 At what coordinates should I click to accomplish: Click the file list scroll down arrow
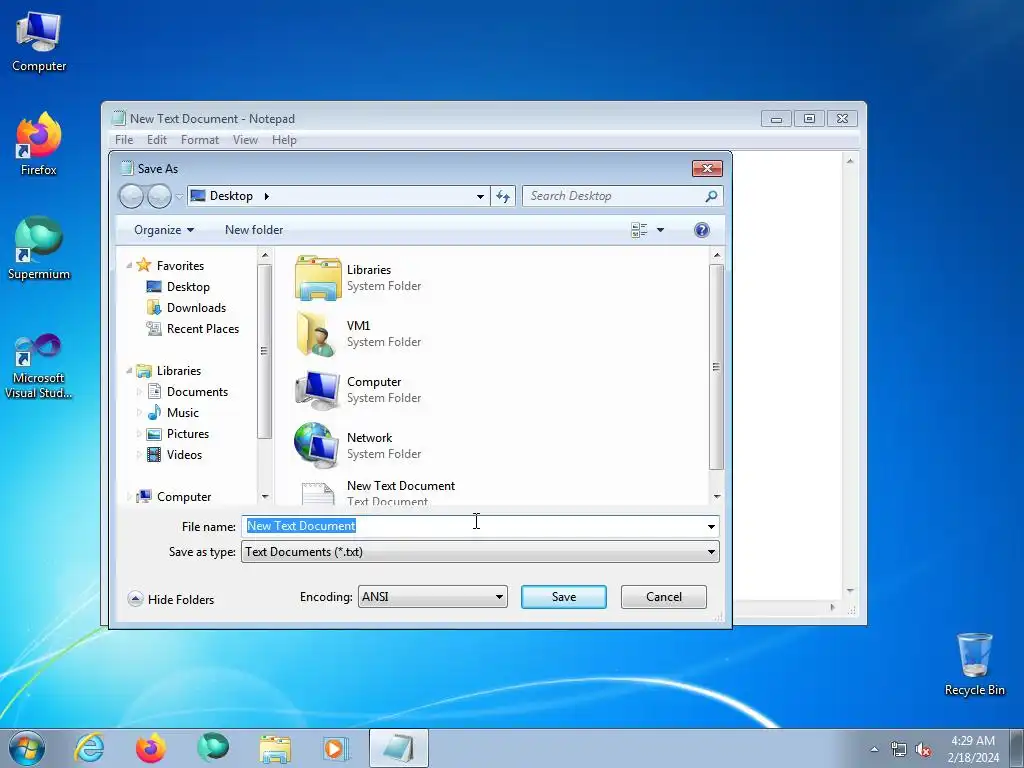point(717,497)
